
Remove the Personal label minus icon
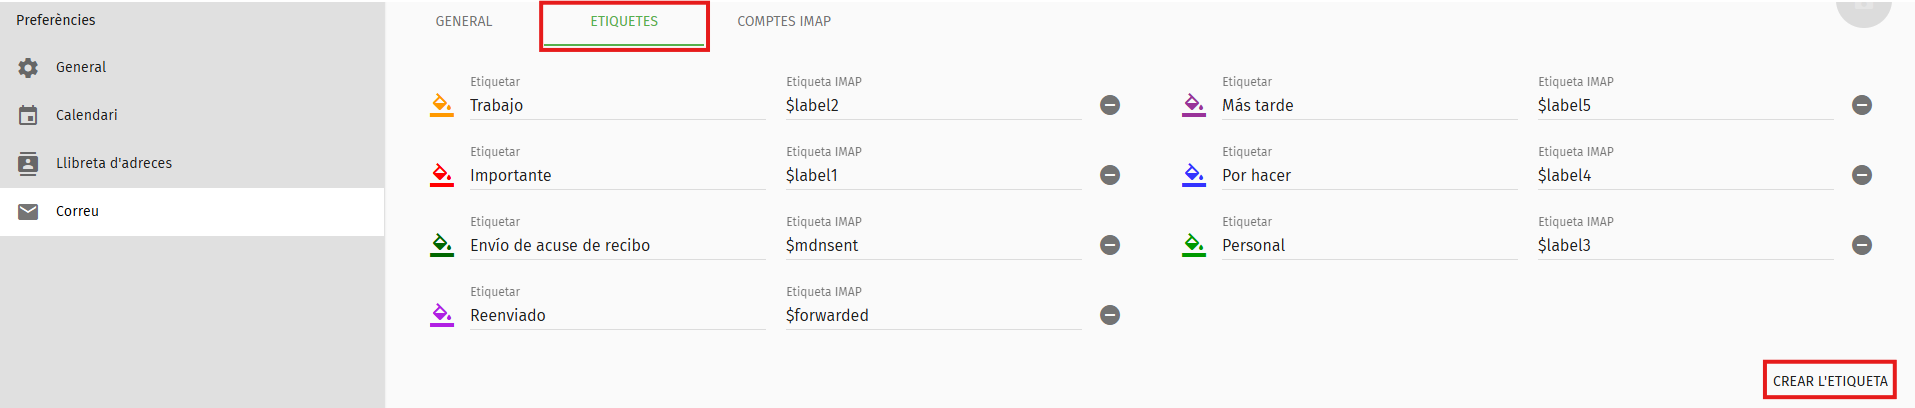click(1862, 245)
